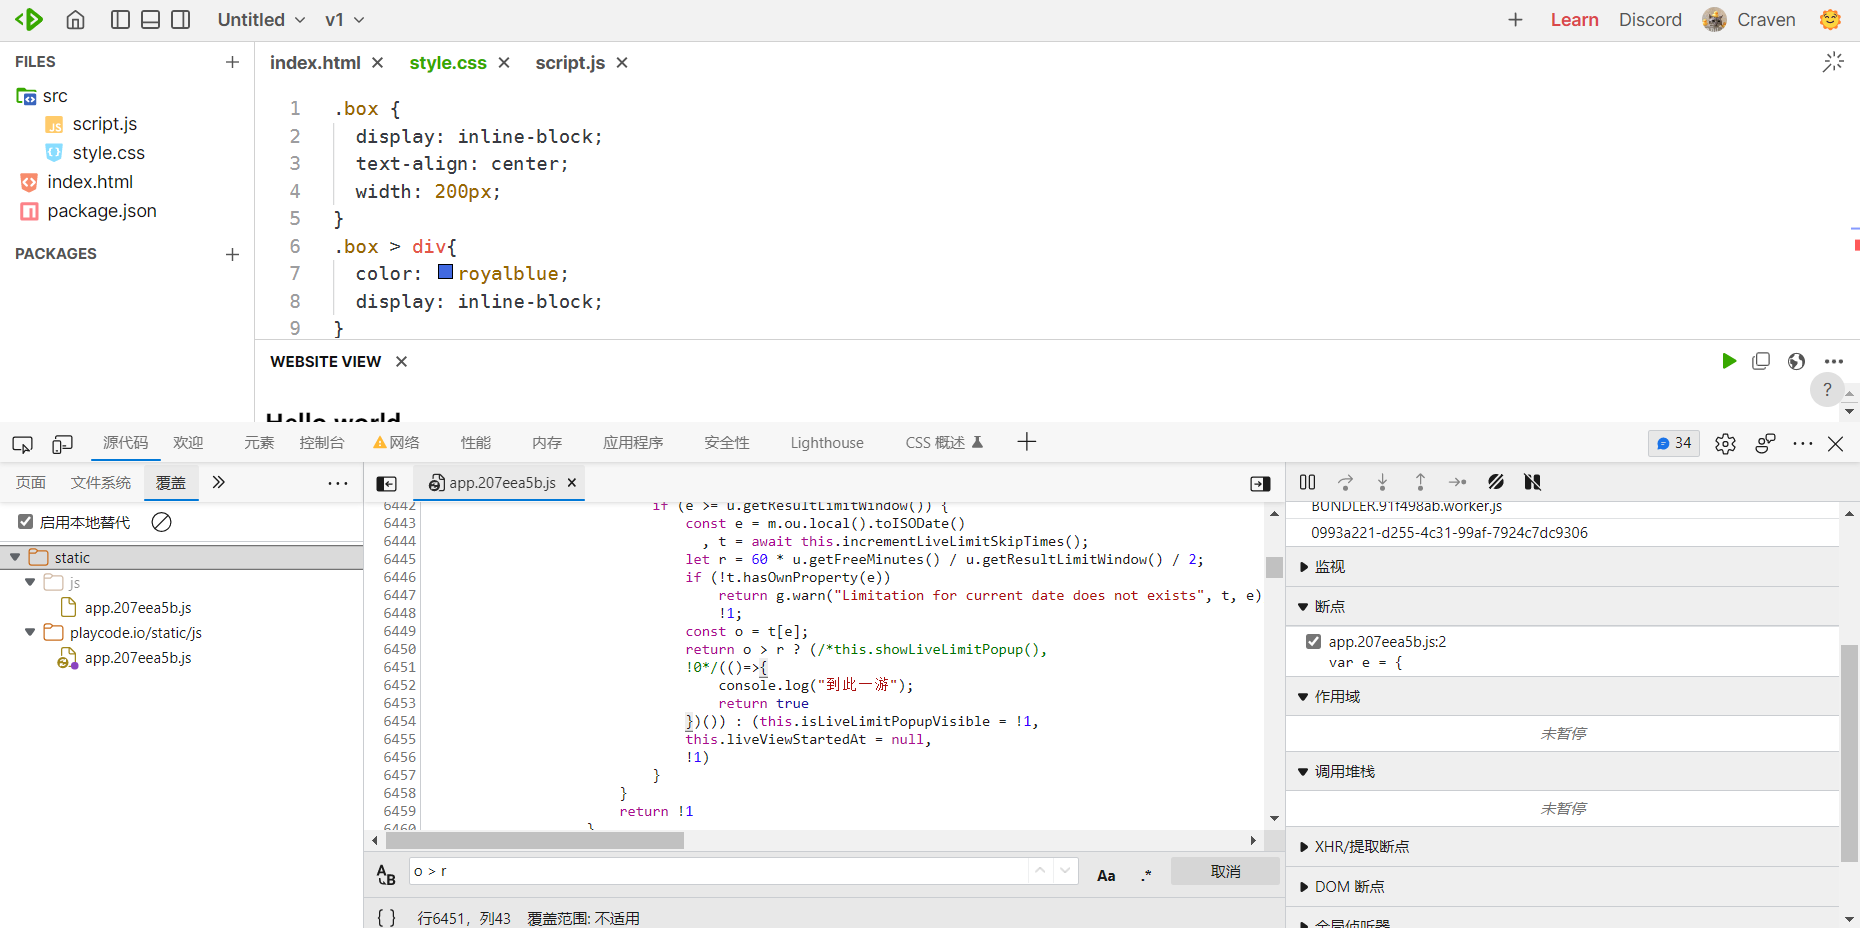1860x928 pixels.
Task: Clear overrides configuration icon
Action: [161, 521]
